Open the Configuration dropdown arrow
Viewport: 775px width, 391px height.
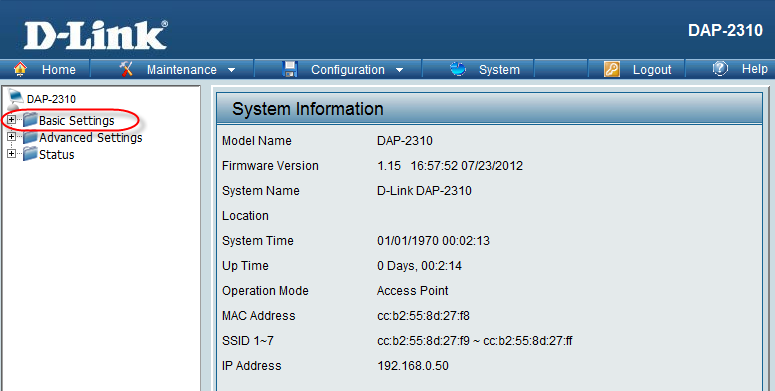point(399,70)
